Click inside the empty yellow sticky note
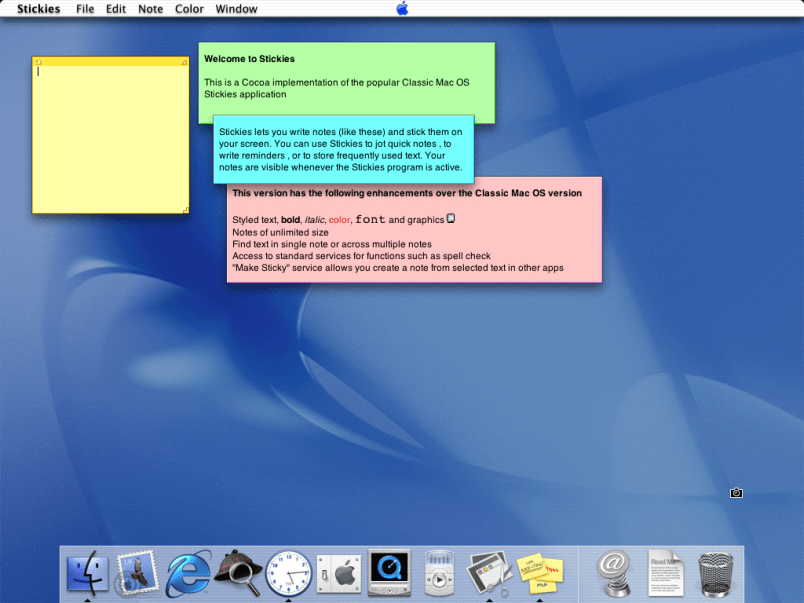This screenshot has width=804, height=603. pyautogui.click(x=110, y=140)
